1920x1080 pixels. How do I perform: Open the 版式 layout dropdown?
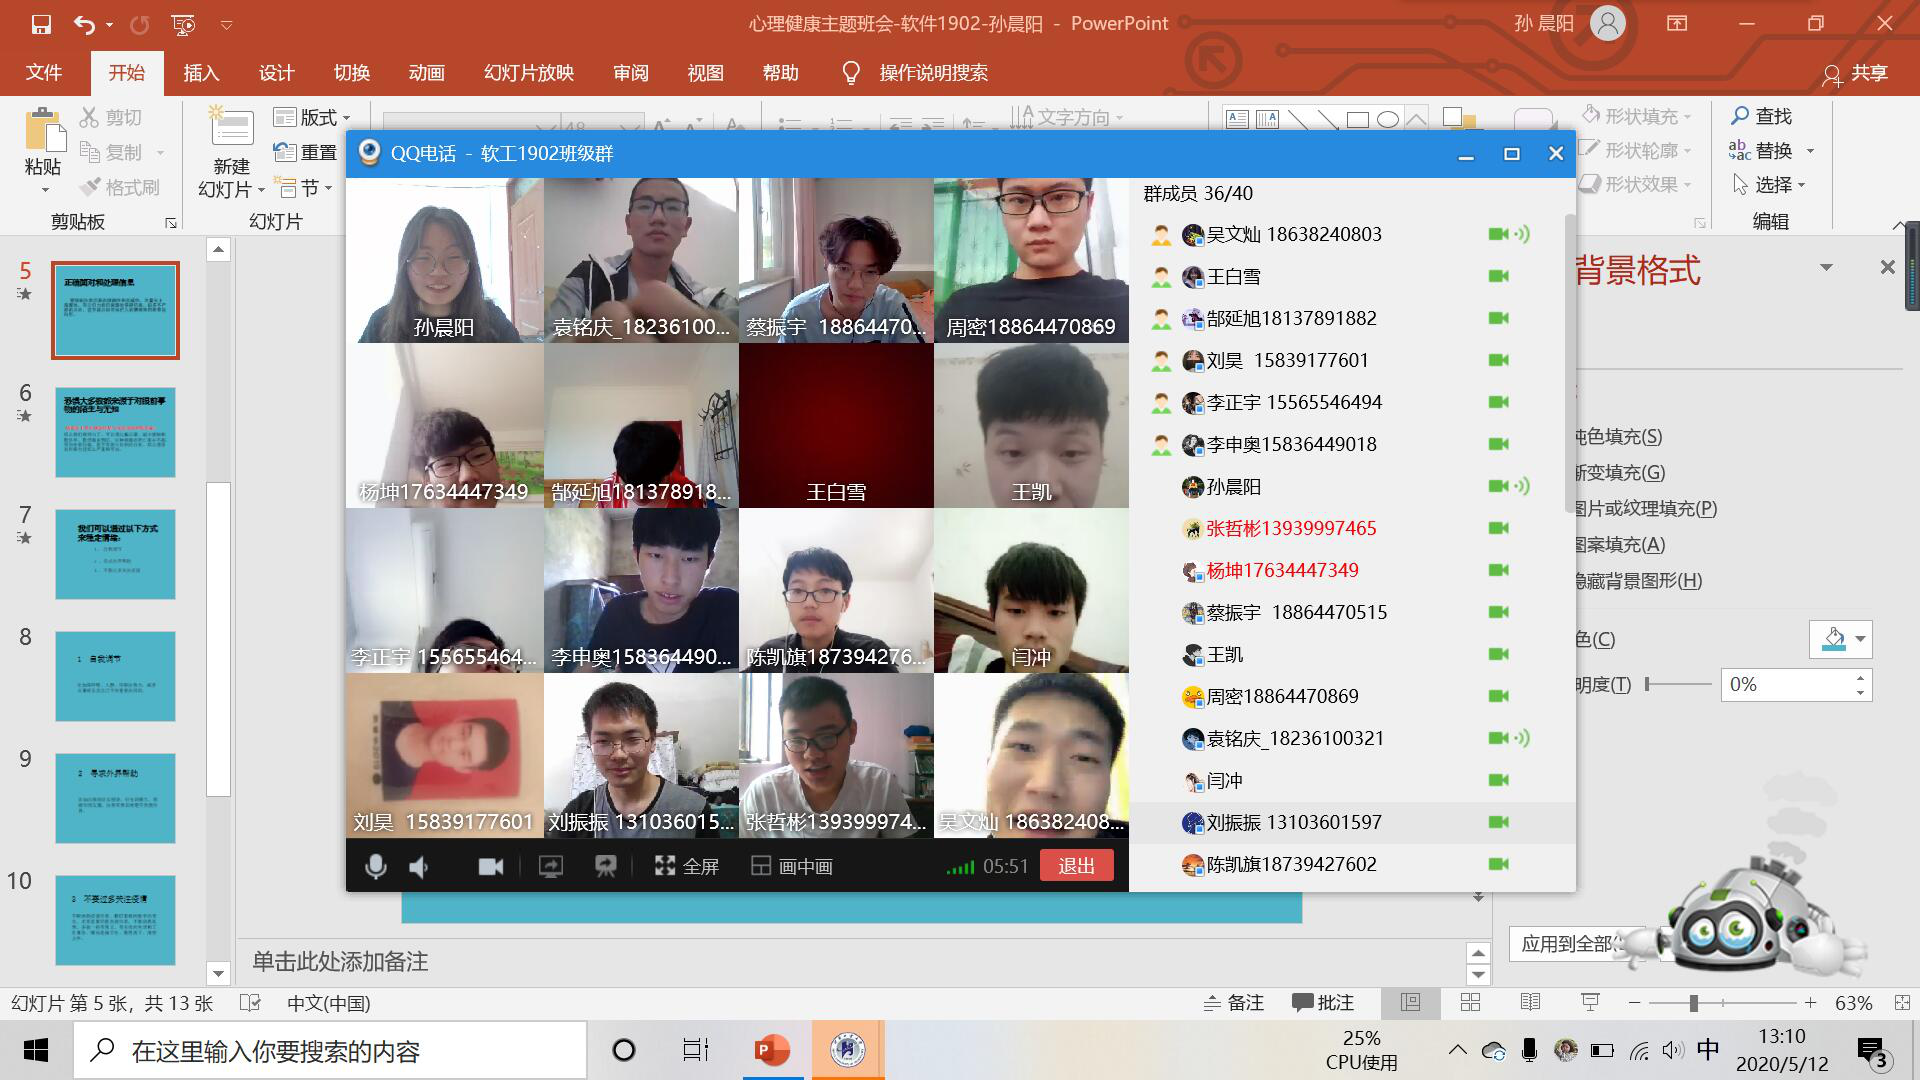[x=312, y=117]
